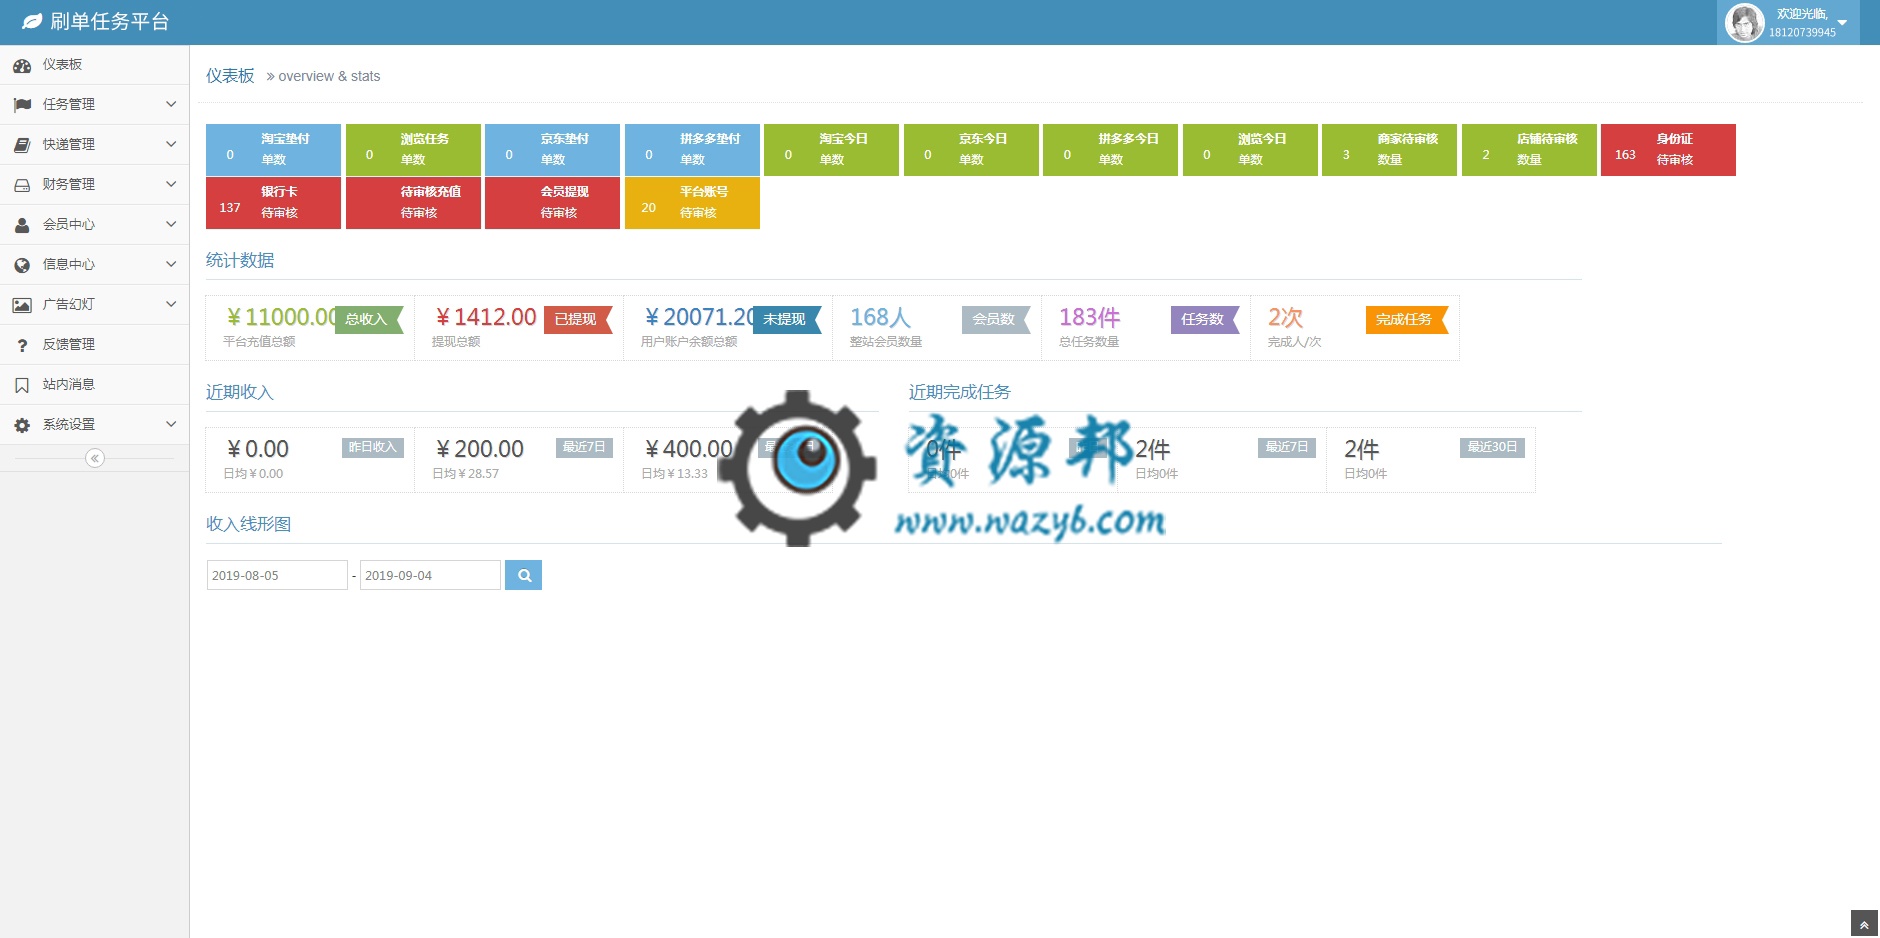This screenshot has height=938, width=1880.
Task: Click the 系统设置 gear icon
Action: [22, 425]
